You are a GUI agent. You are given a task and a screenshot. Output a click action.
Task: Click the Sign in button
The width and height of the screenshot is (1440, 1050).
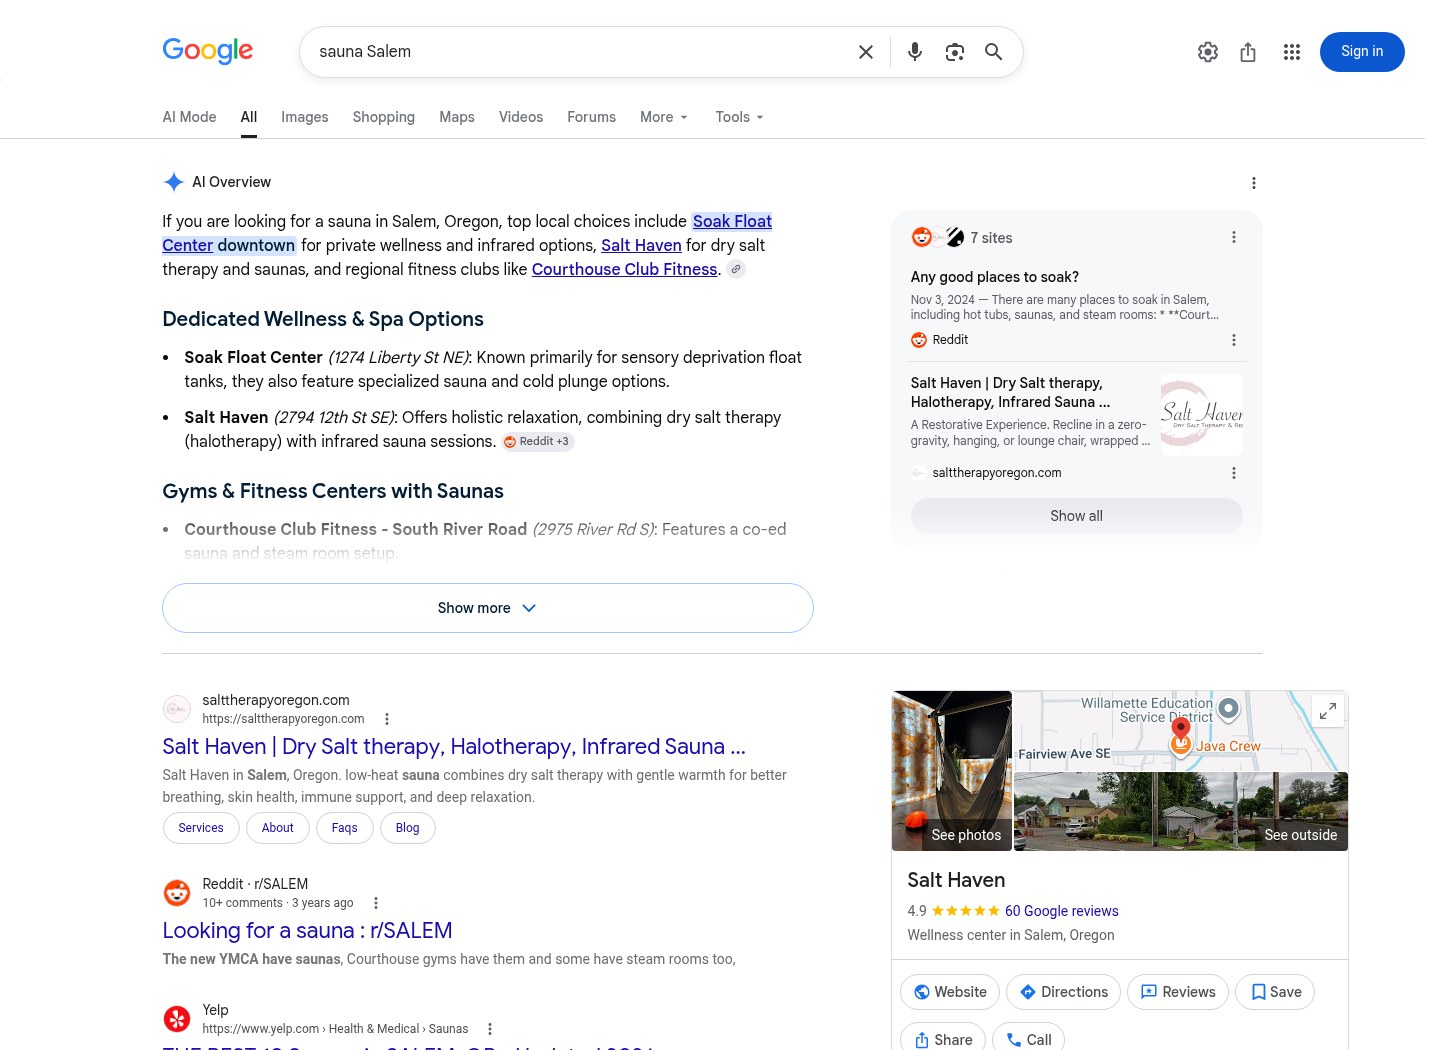pyautogui.click(x=1362, y=52)
